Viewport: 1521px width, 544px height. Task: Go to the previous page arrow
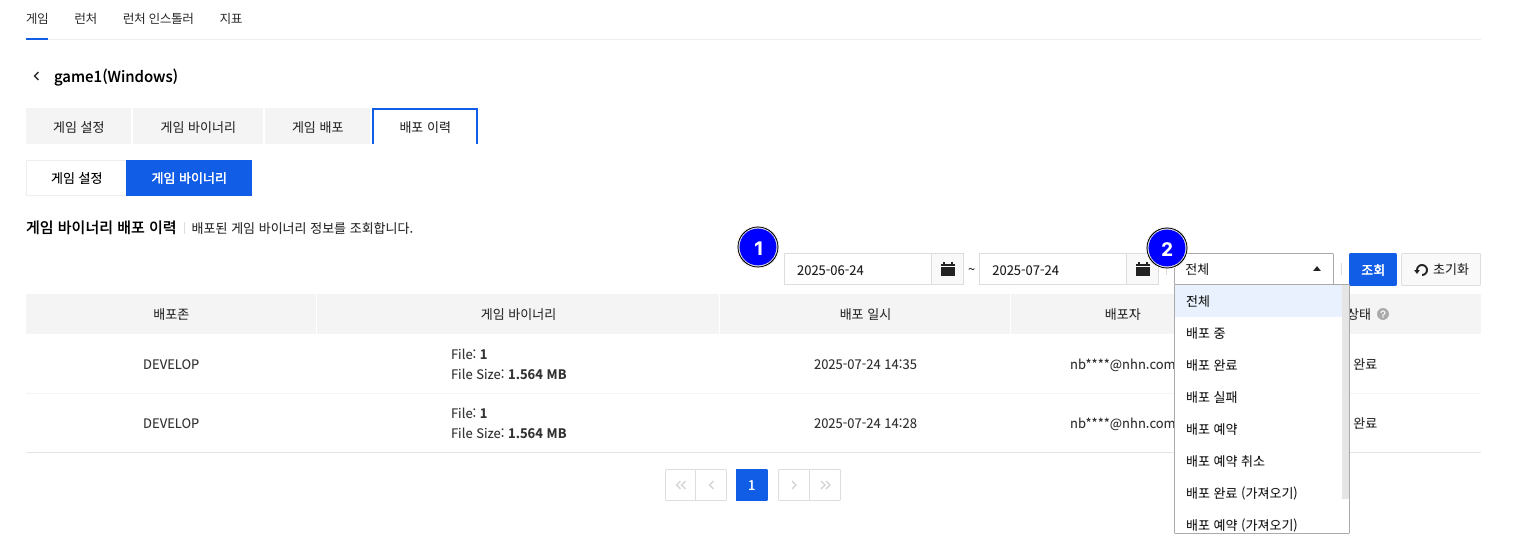711,485
